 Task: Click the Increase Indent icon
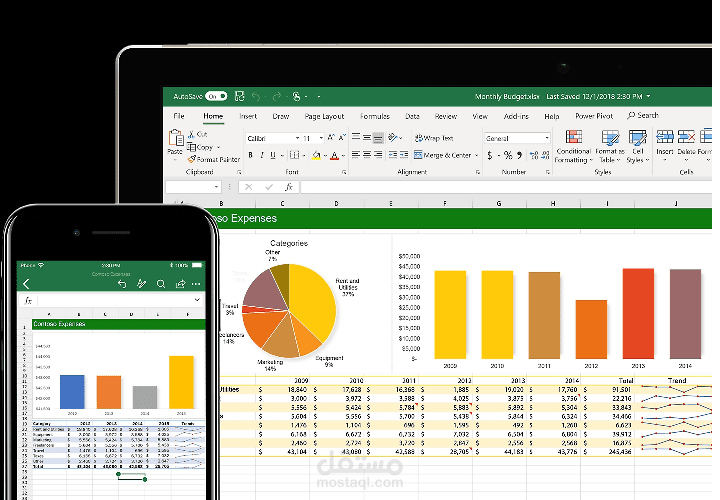click(404, 155)
